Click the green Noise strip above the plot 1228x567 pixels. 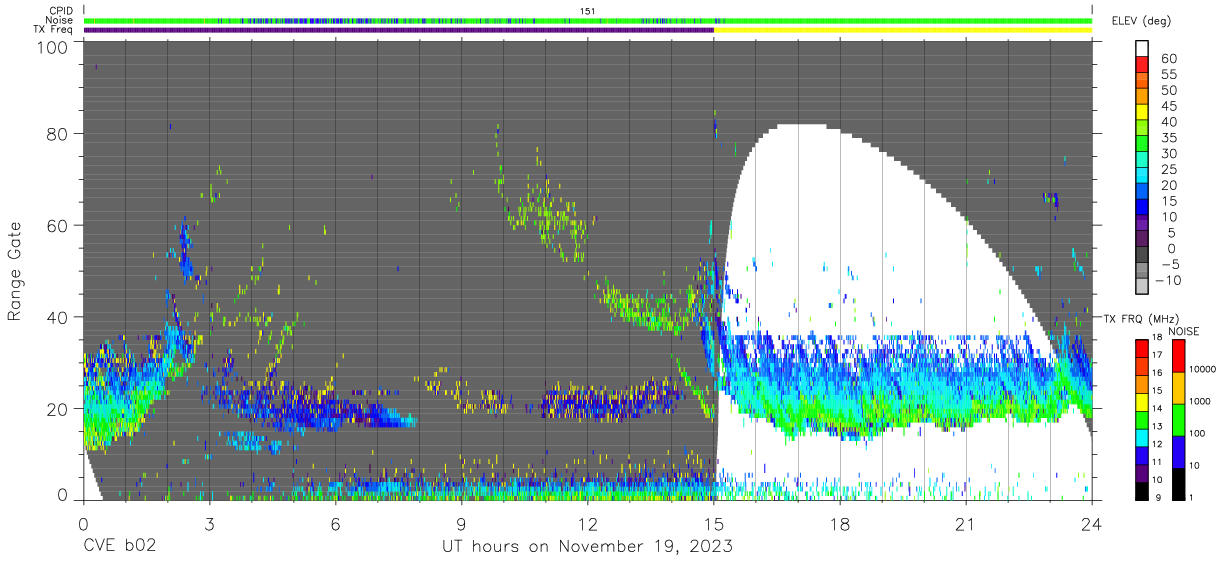(x=588, y=20)
